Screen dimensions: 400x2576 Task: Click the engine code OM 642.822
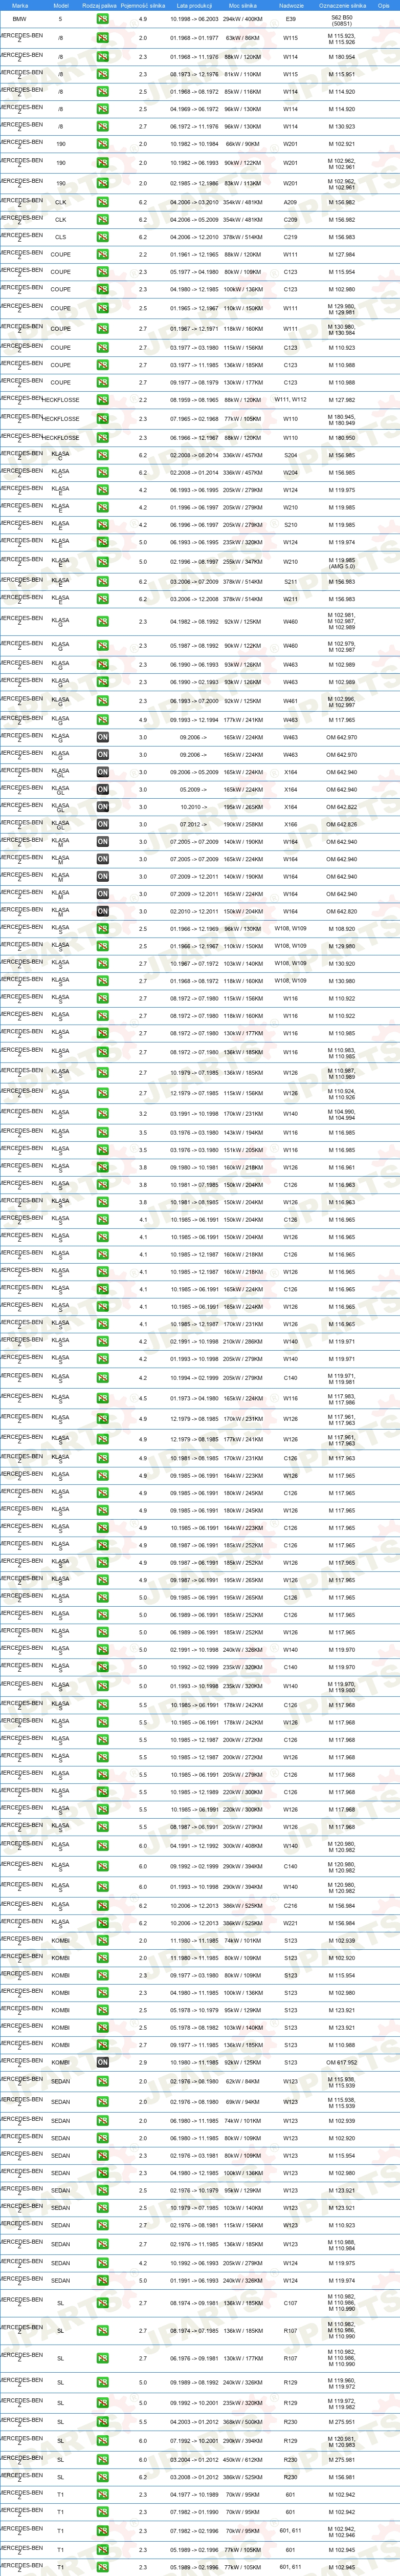tap(342, 807)
